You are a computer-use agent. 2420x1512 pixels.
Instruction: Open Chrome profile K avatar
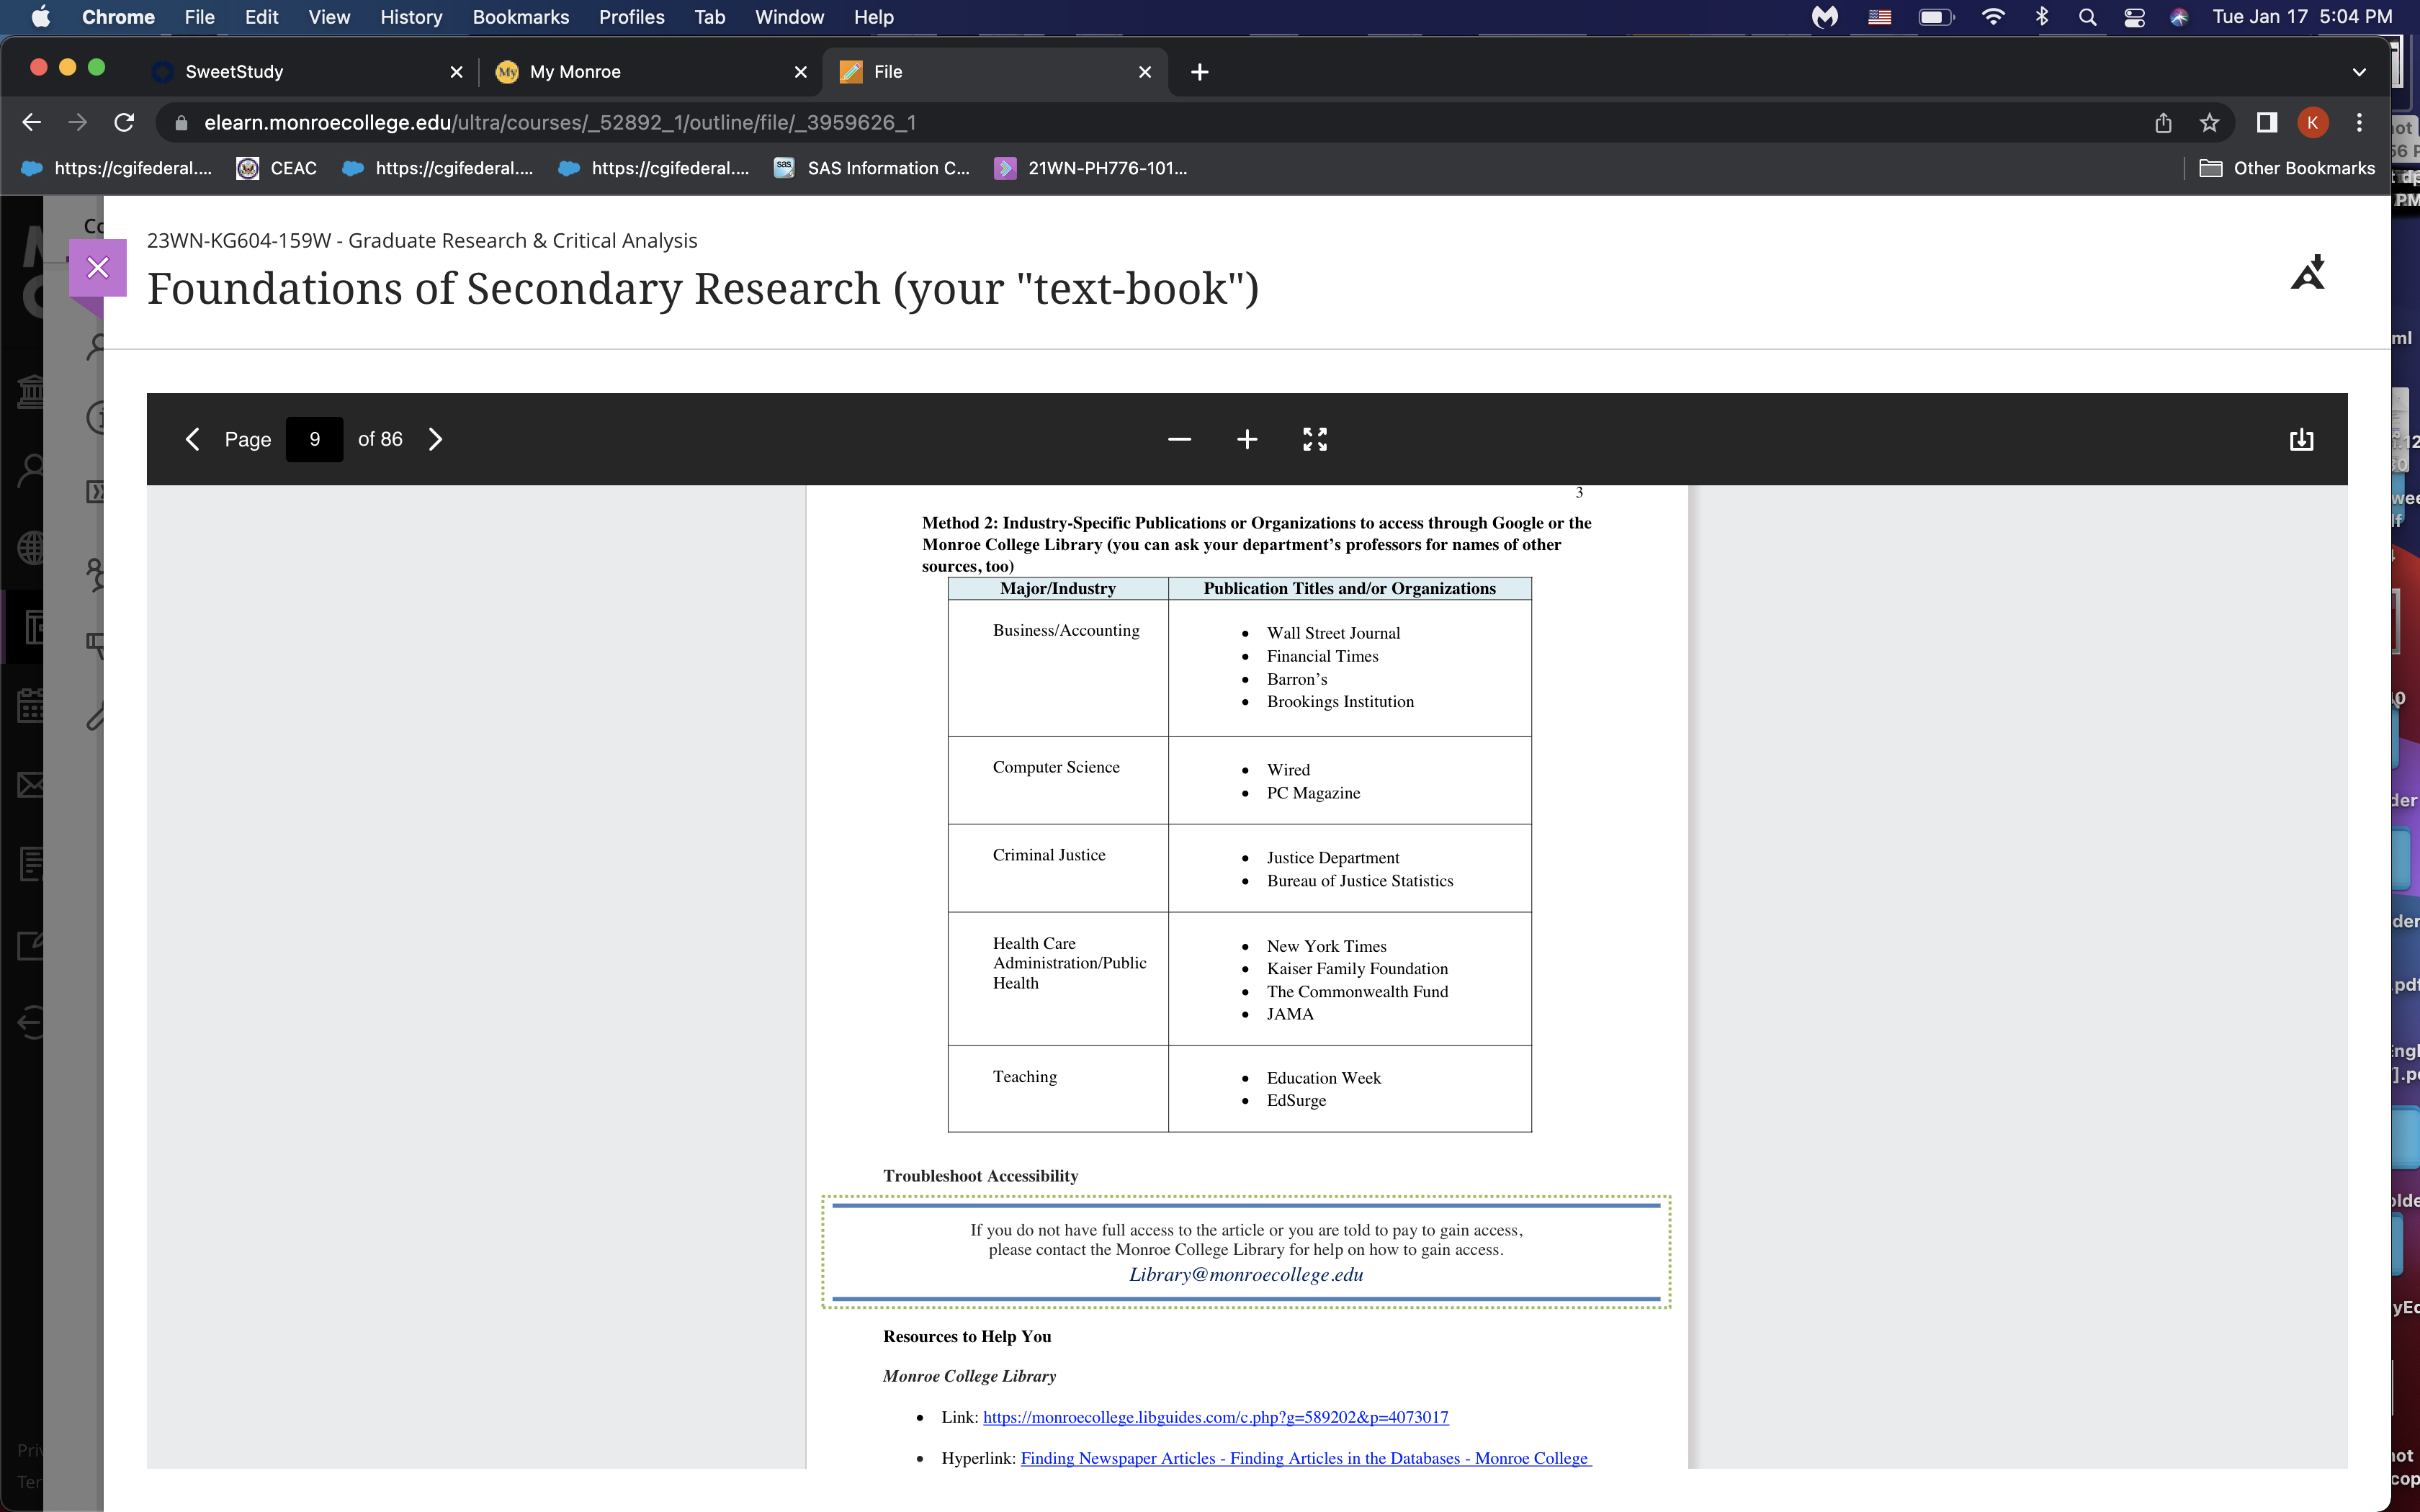coord(2312,122)
